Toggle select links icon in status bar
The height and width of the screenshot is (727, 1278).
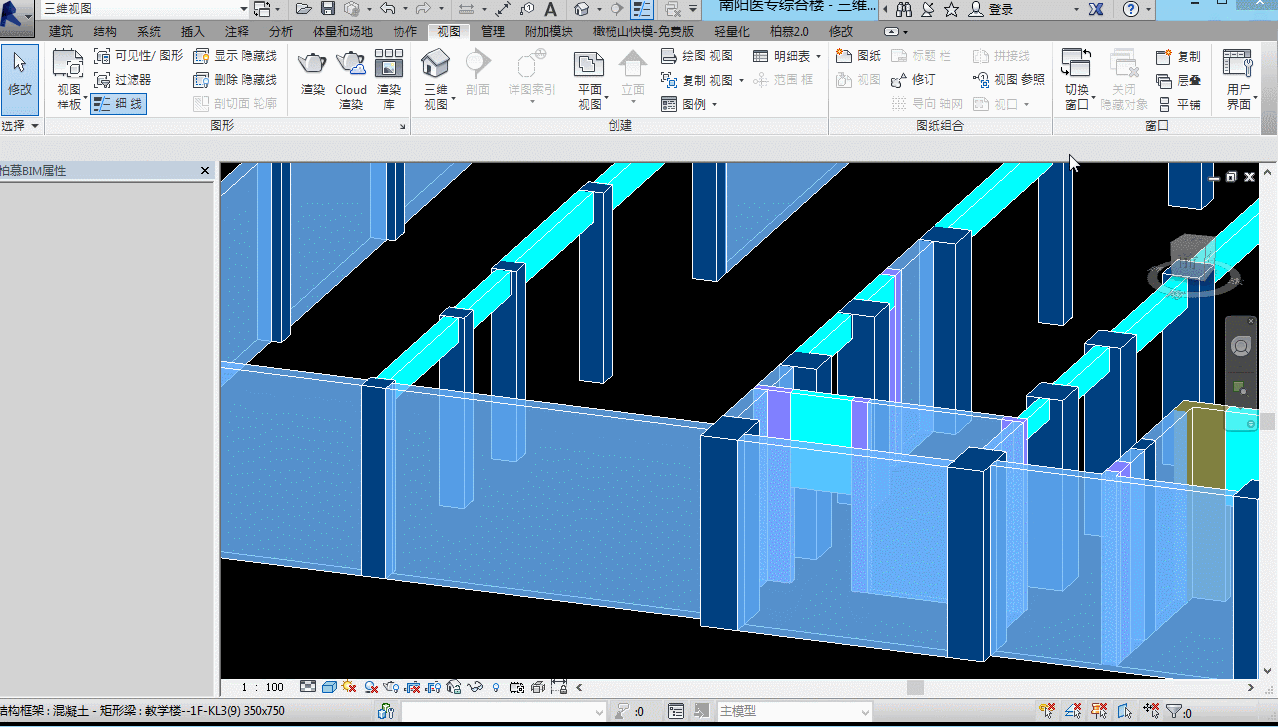(1047, 712)
